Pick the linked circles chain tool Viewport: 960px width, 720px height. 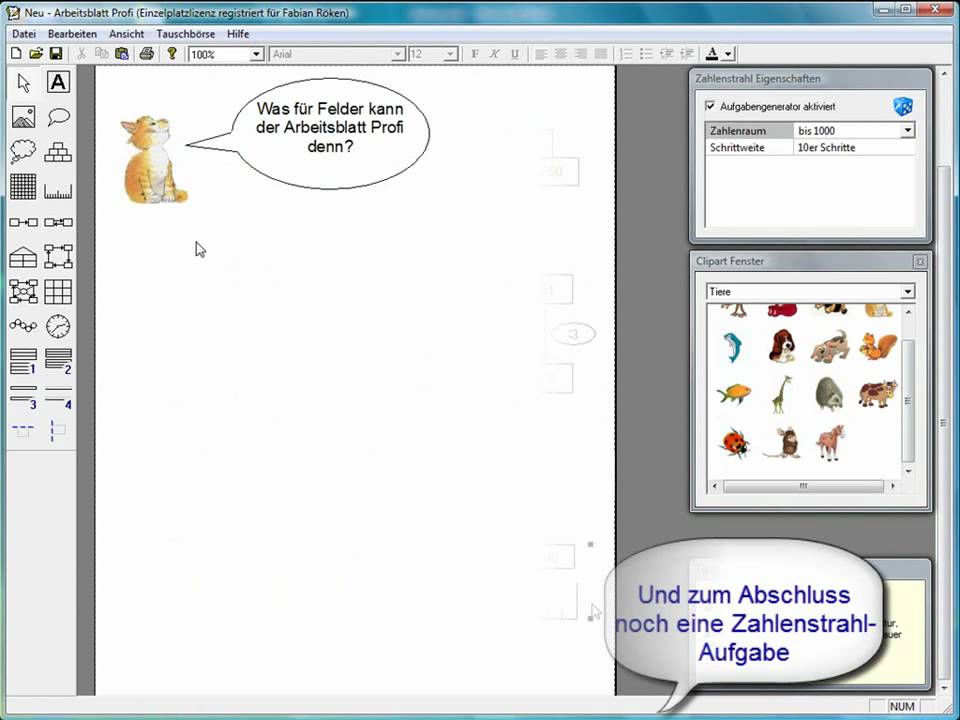click(x=23, y=326)
